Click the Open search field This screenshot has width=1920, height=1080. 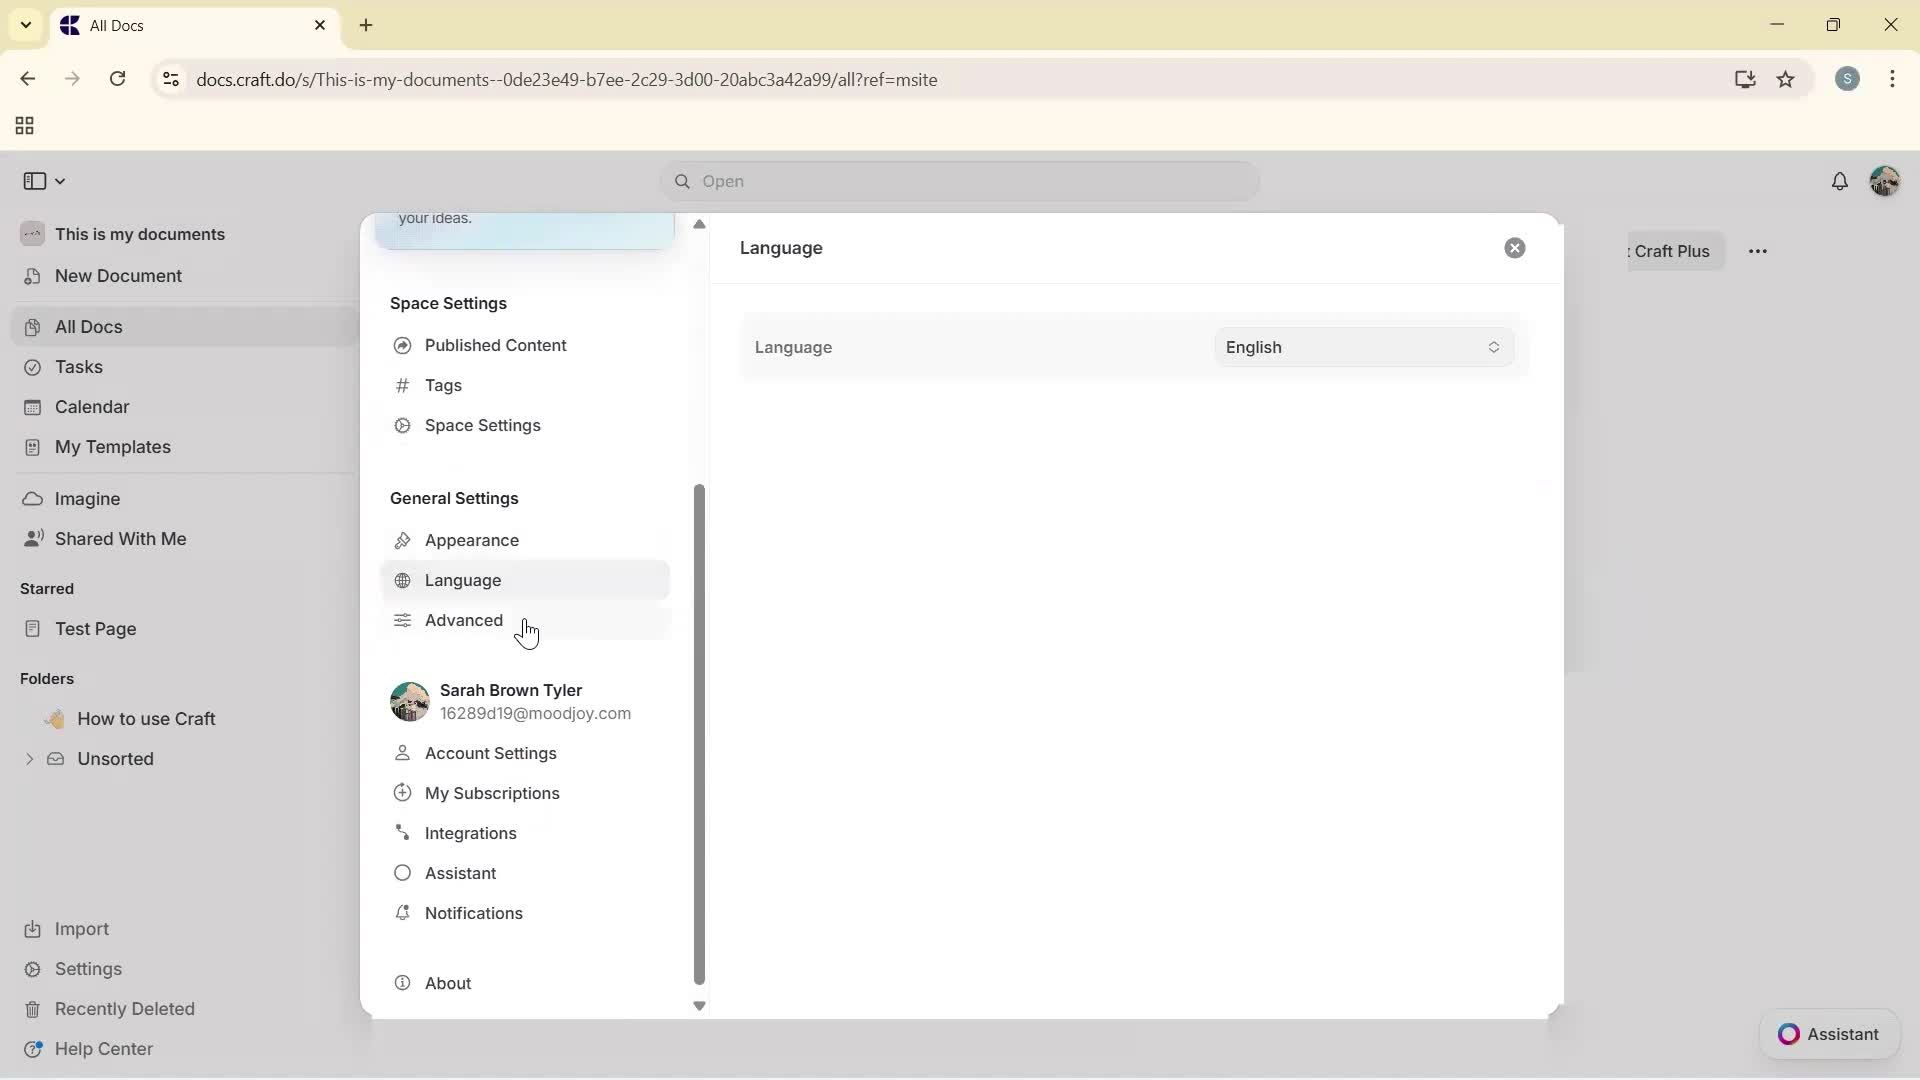click(958, 181)
